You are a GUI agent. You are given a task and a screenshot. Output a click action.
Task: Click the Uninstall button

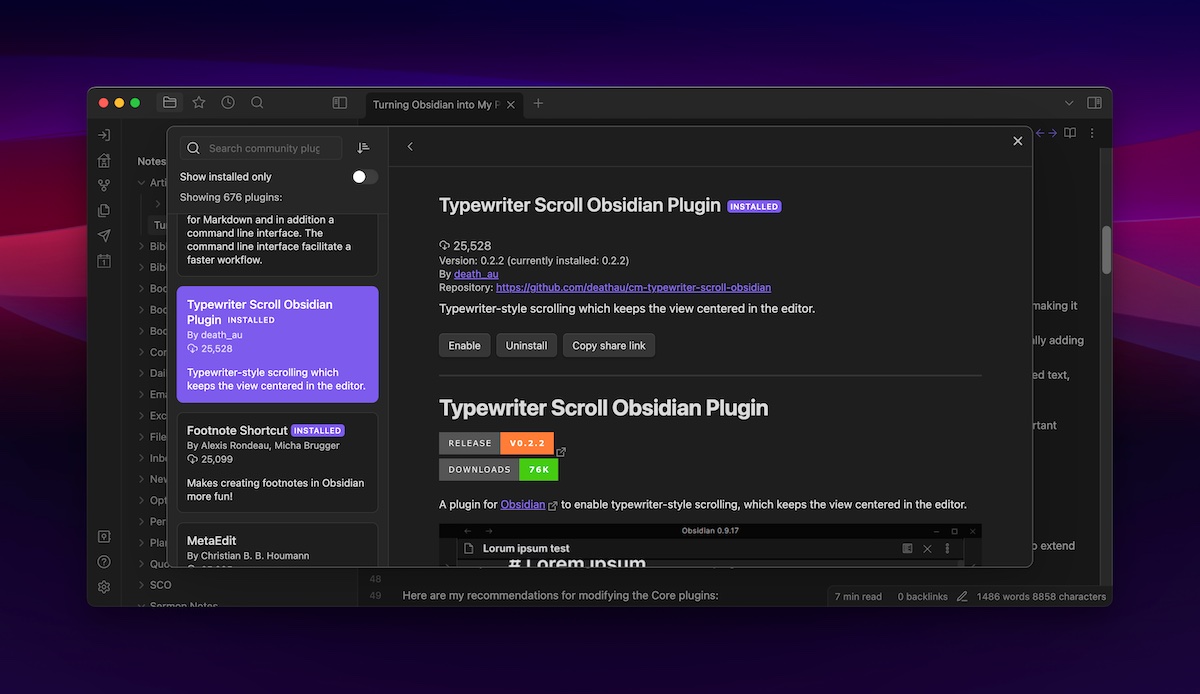point(526,345)
